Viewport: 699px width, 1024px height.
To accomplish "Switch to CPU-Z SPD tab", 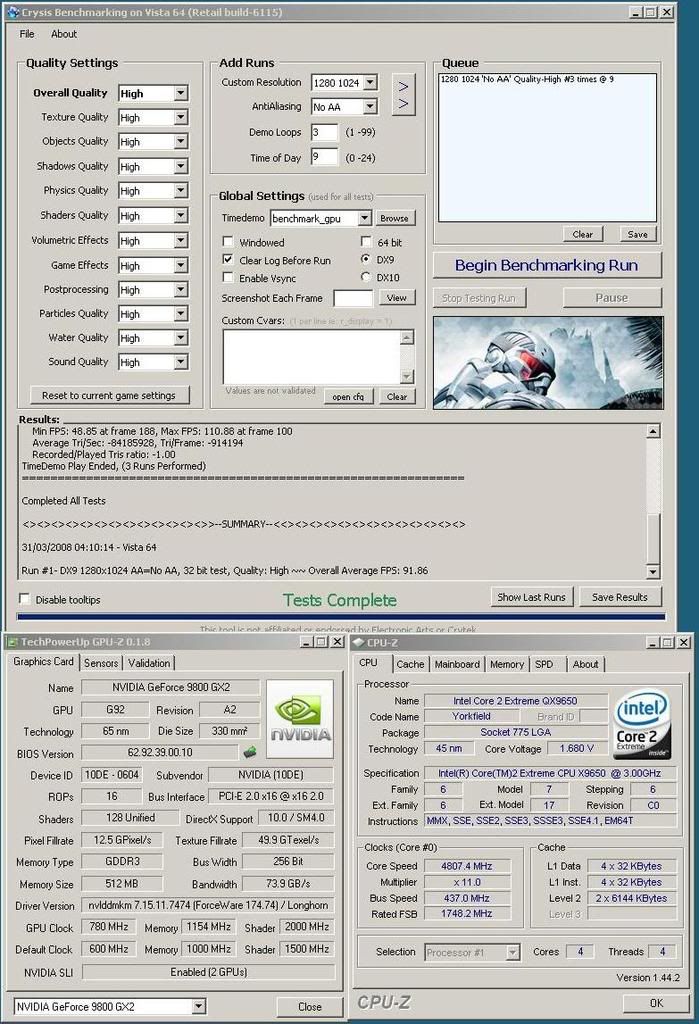I will [x=544, y=664].
